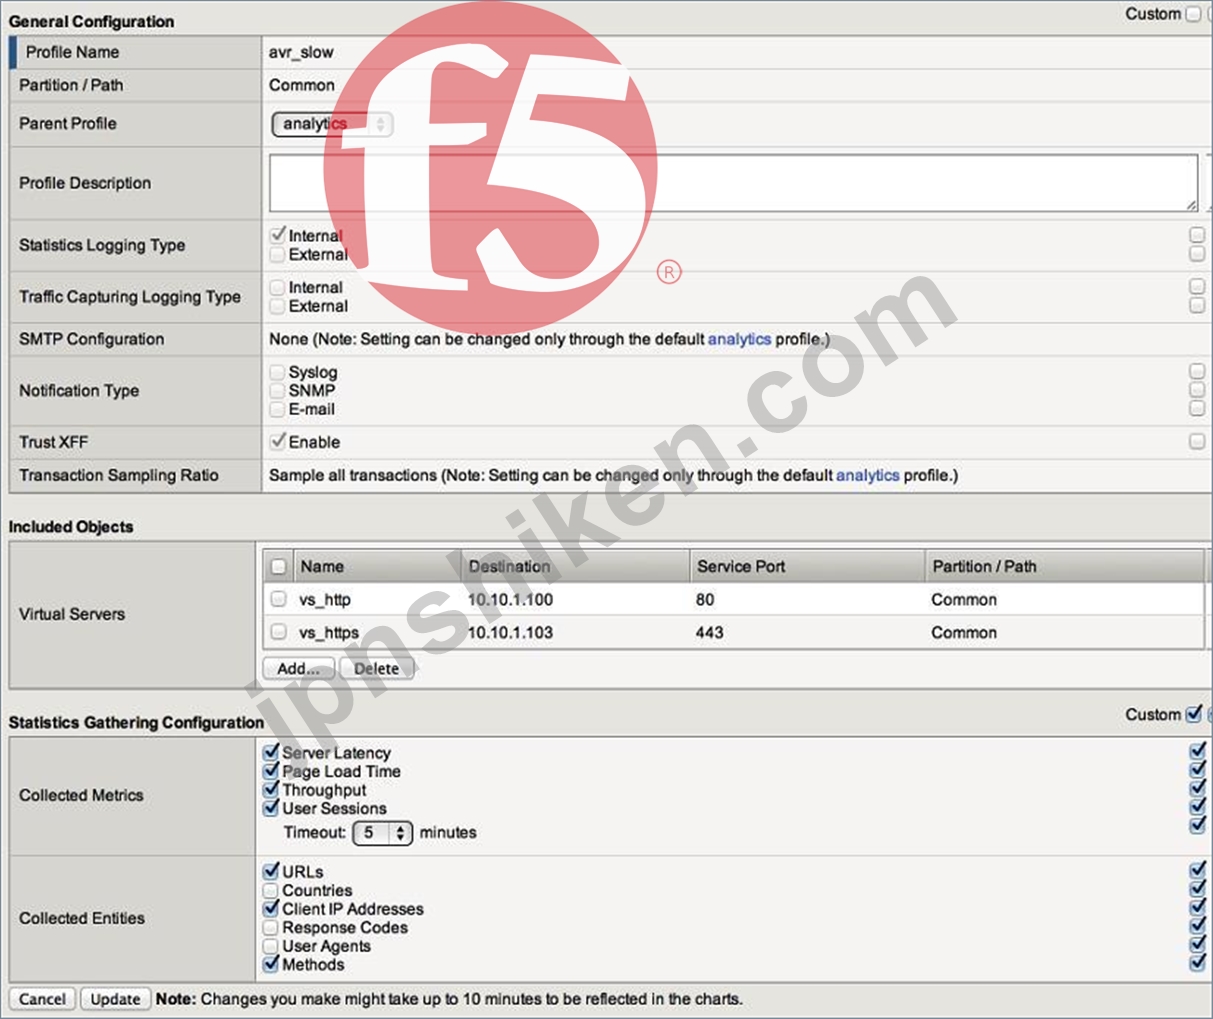Toggle right-side custom checkbox for URLs row
Viewport: 1213px width, 1019px height.
pyautogui.click(x=1198, y=871)
